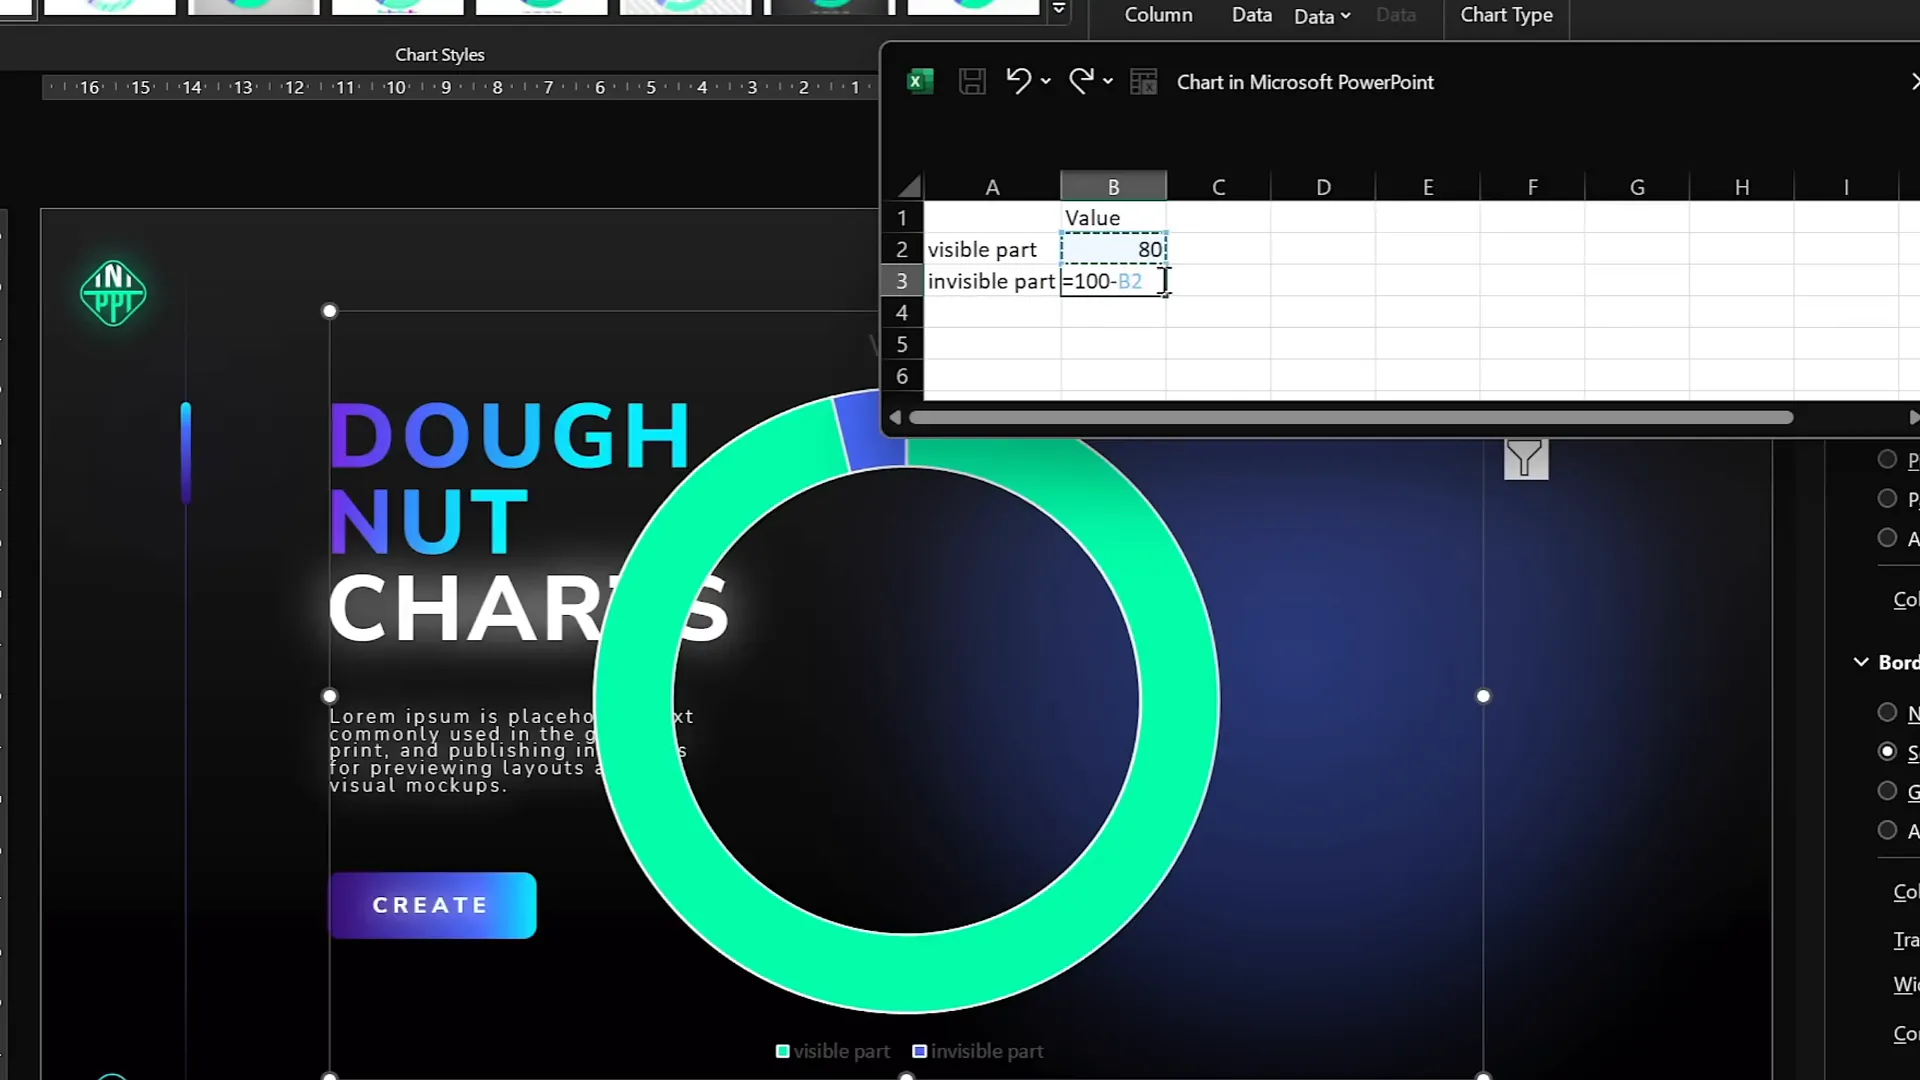Select column D header in spreadsheet
Image resolution: width=1920 pixels, height=1080 pixels.
click(x=1323, y=187)
